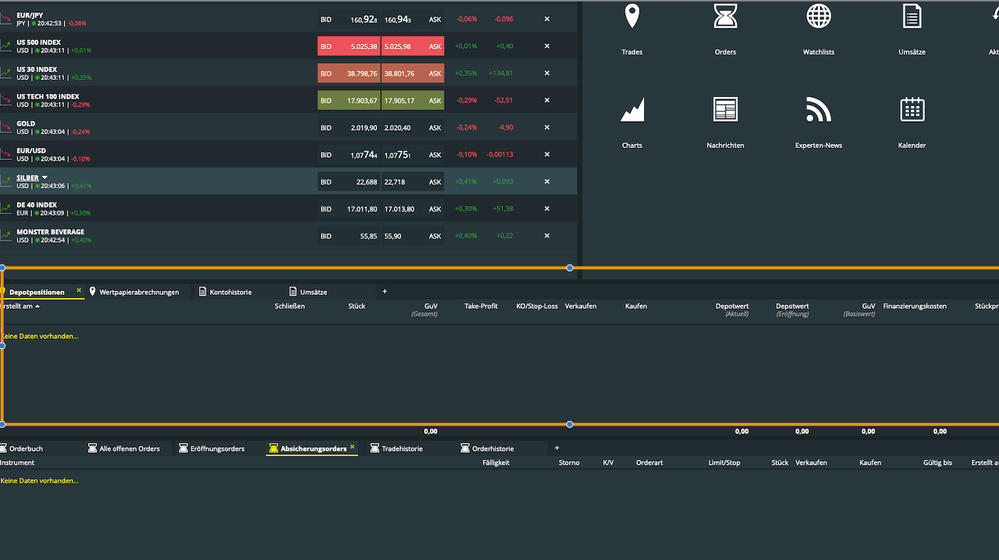The image size is (999, 560).
Task: Open the Watchlists globe icon
Action: pos(818,18)
